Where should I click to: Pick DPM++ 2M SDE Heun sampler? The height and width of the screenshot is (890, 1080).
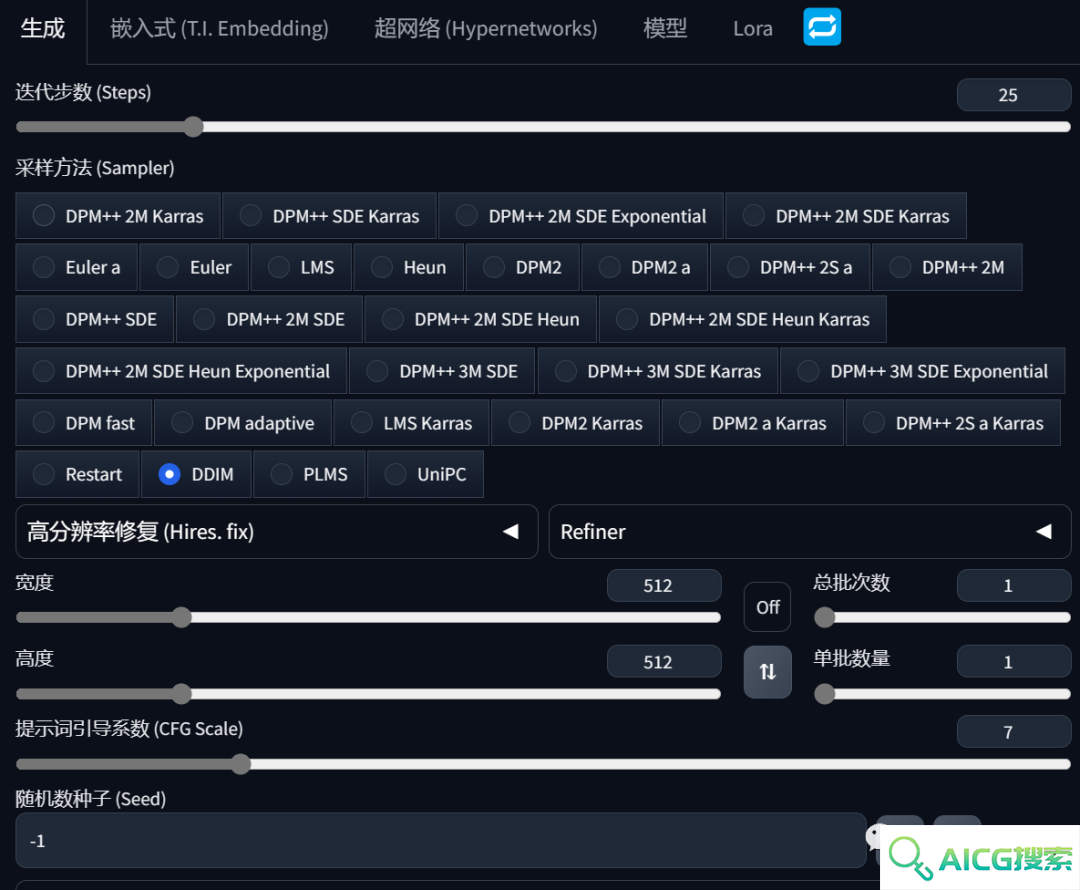tap(480, 319)
